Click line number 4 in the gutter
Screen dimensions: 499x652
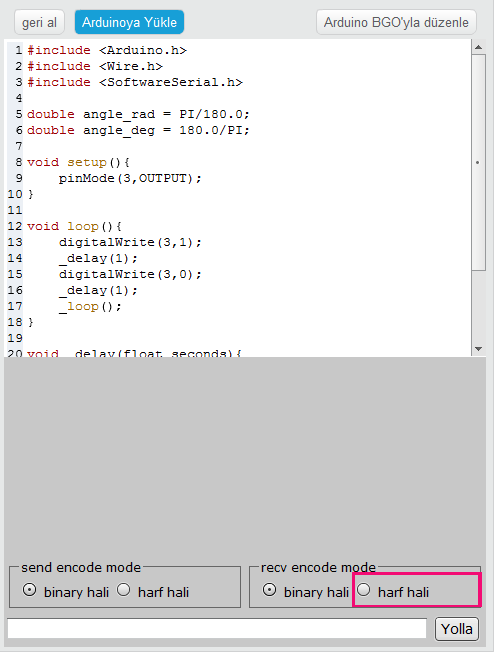tap(19, 98)
